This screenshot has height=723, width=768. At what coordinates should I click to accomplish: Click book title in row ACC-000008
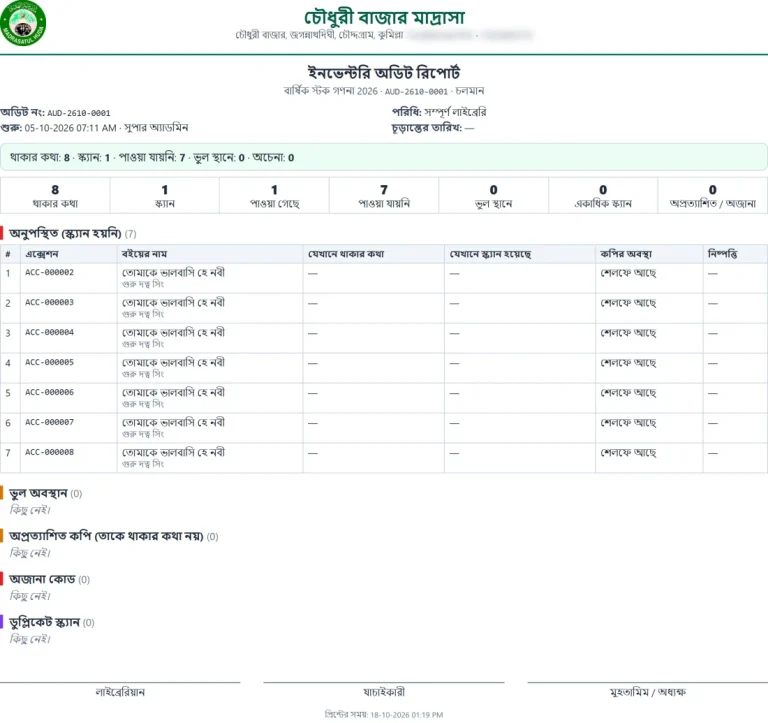pos(173,452)
